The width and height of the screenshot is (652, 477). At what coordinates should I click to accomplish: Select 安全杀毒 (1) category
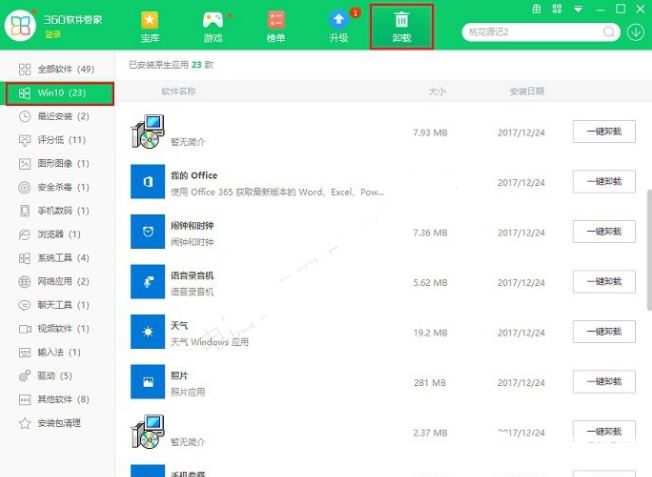pos(57,187)
